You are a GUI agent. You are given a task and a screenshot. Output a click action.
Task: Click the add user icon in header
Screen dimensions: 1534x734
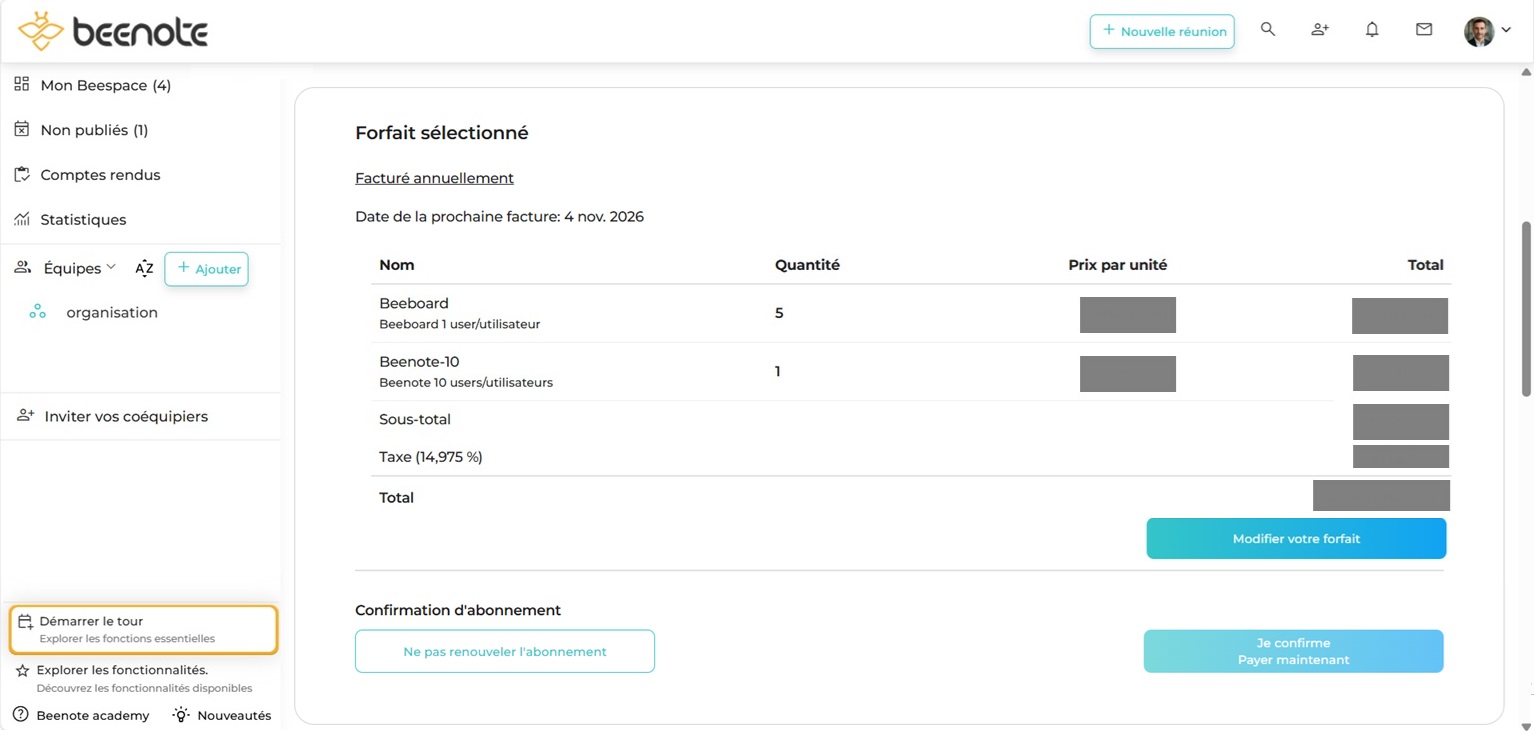click(x=1320, y=30)
